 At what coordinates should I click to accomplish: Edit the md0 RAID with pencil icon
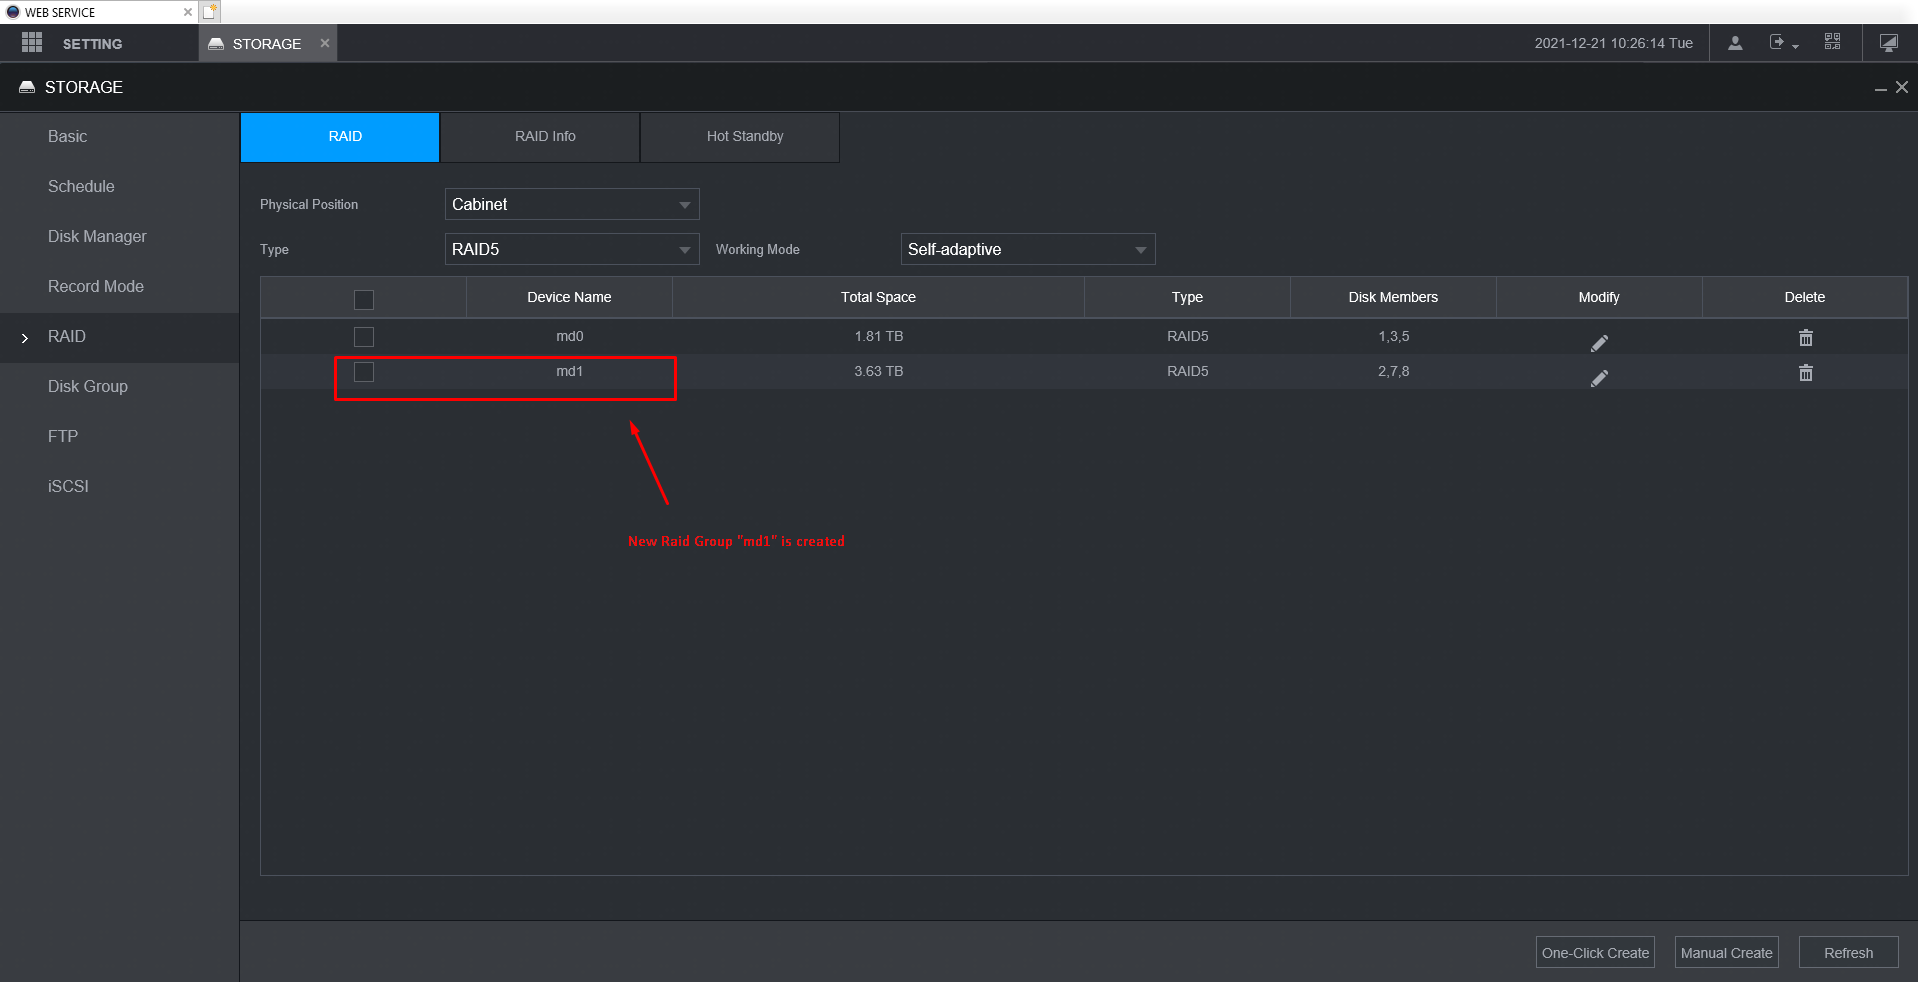[x=1599, y=343]
